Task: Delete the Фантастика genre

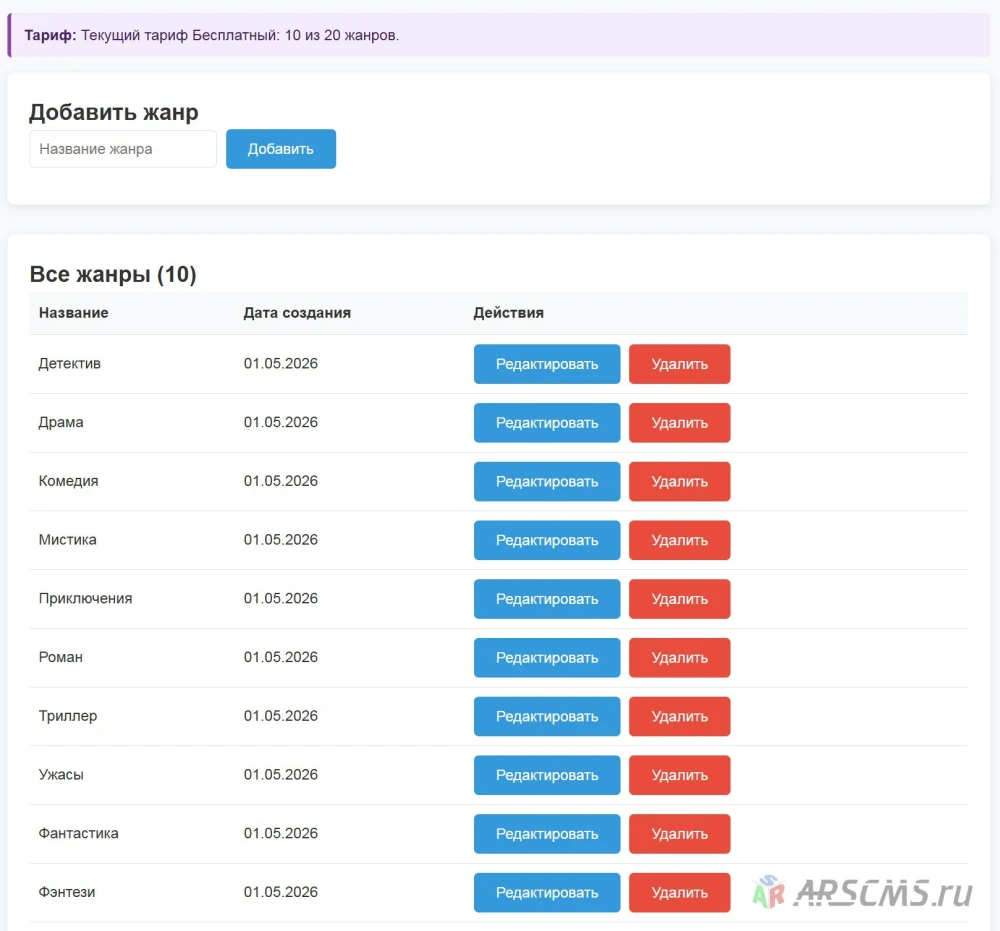Action: pyautogui.click(x=679, y=833)
